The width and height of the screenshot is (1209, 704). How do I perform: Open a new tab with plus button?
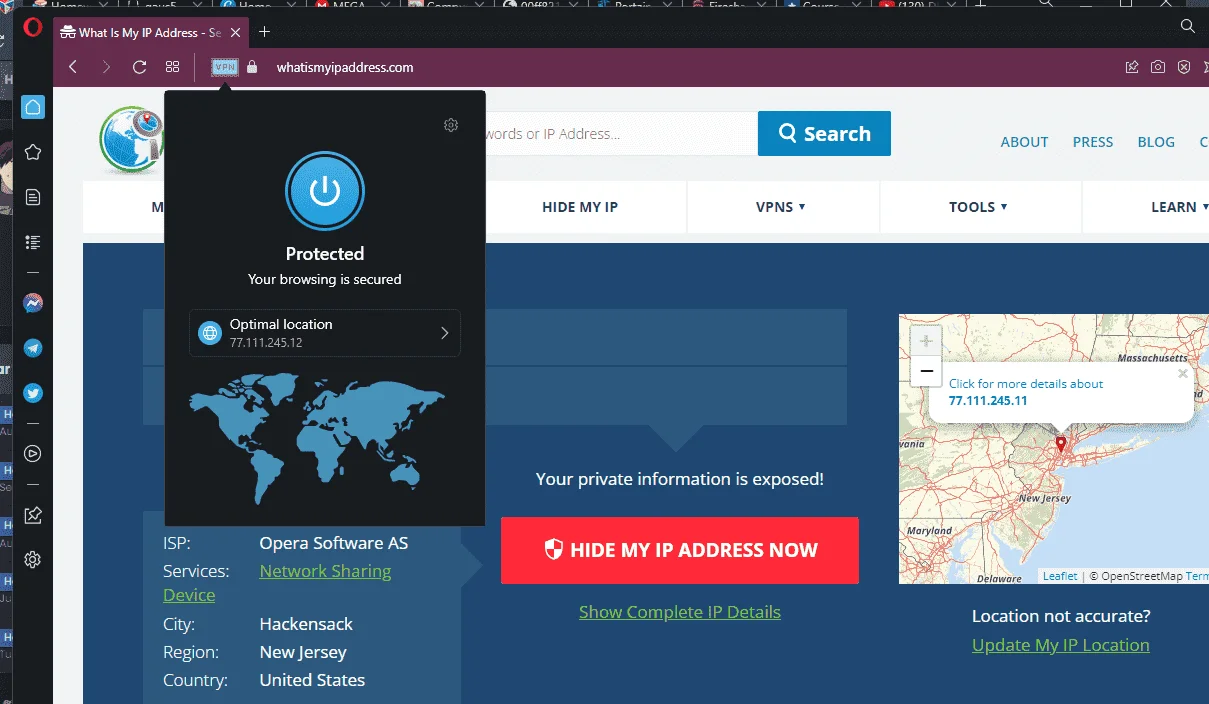tap(264, 32)
